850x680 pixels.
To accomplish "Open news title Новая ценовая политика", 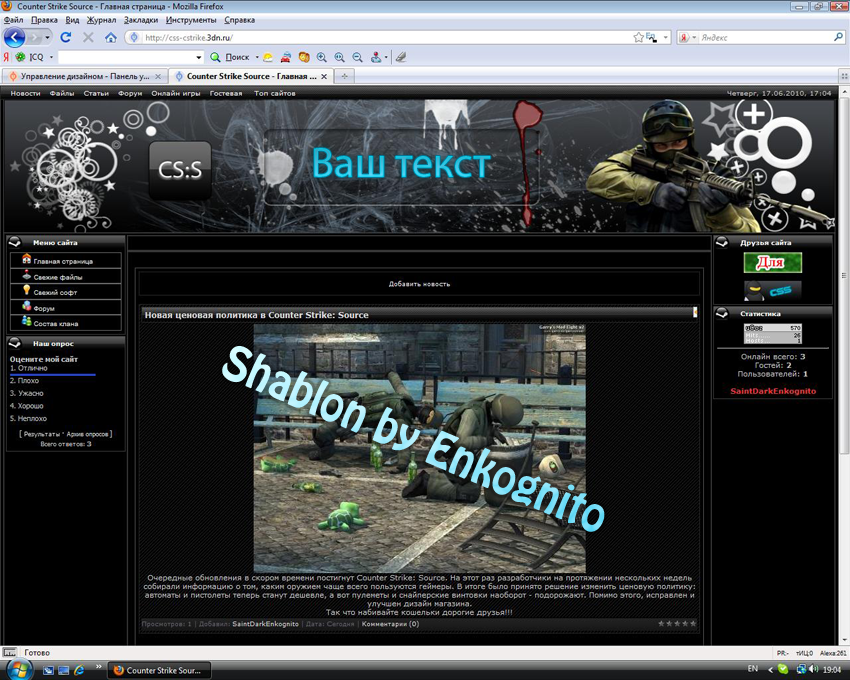I will click(x=256, y=315).
